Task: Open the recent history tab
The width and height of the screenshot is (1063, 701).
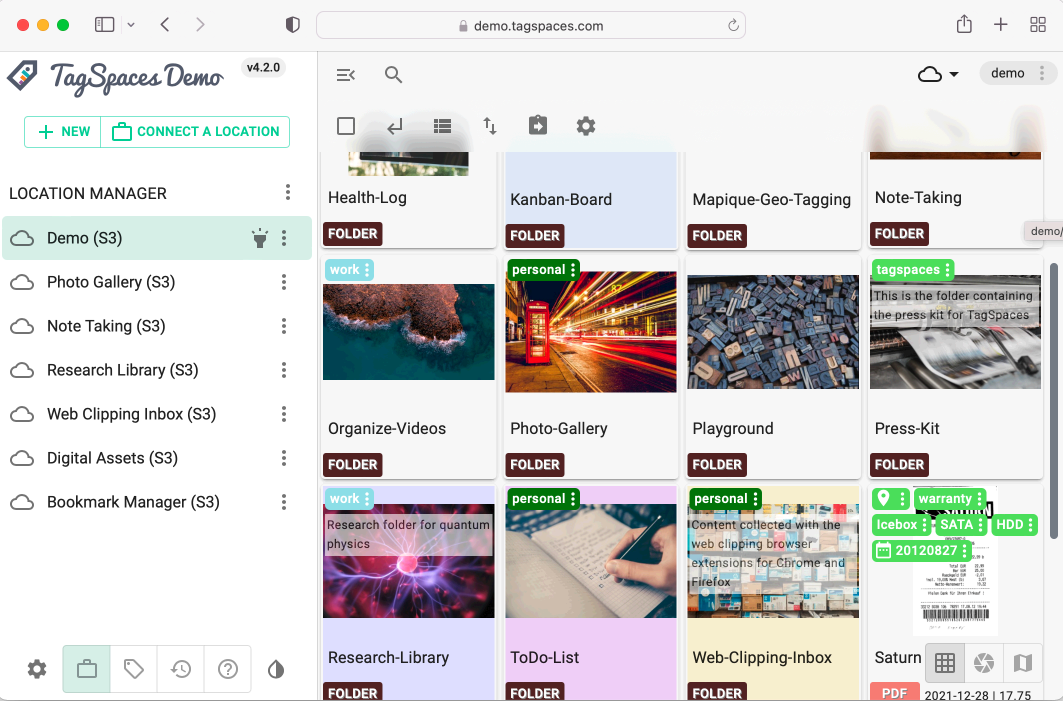Action: pos(180,670)
